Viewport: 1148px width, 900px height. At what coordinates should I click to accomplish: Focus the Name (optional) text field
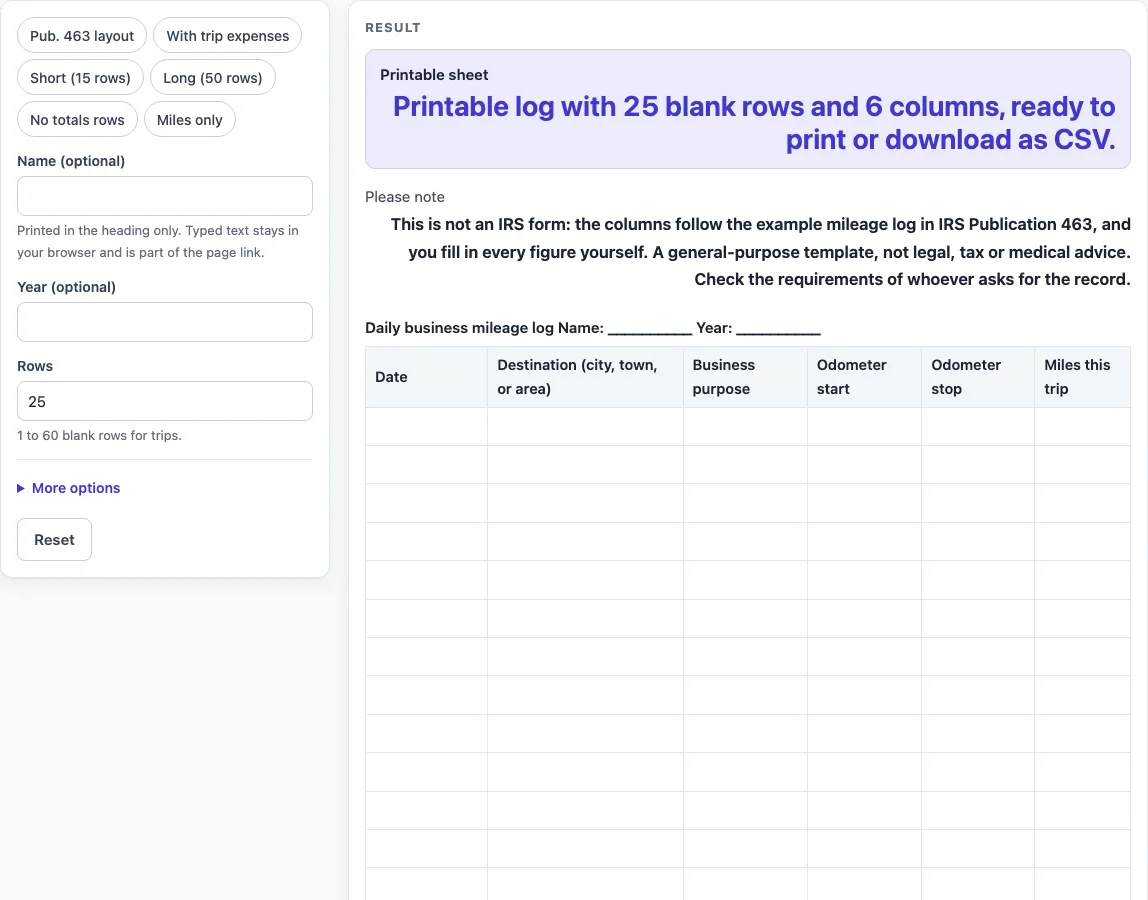click(x=165, y=196)
